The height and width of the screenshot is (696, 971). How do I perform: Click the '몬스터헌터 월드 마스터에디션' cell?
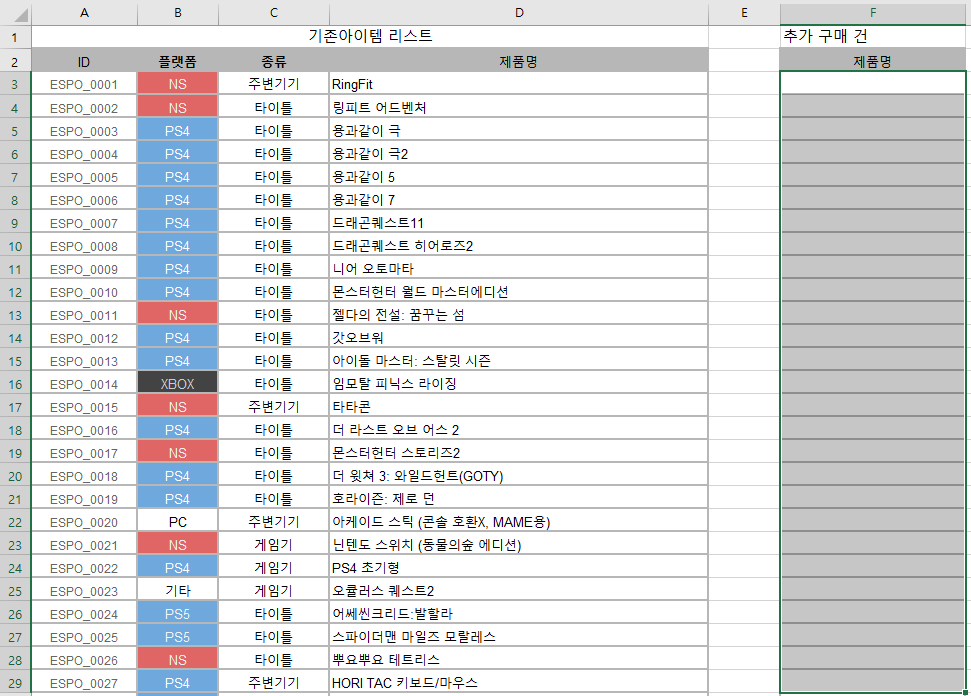(x=519, y=292)
